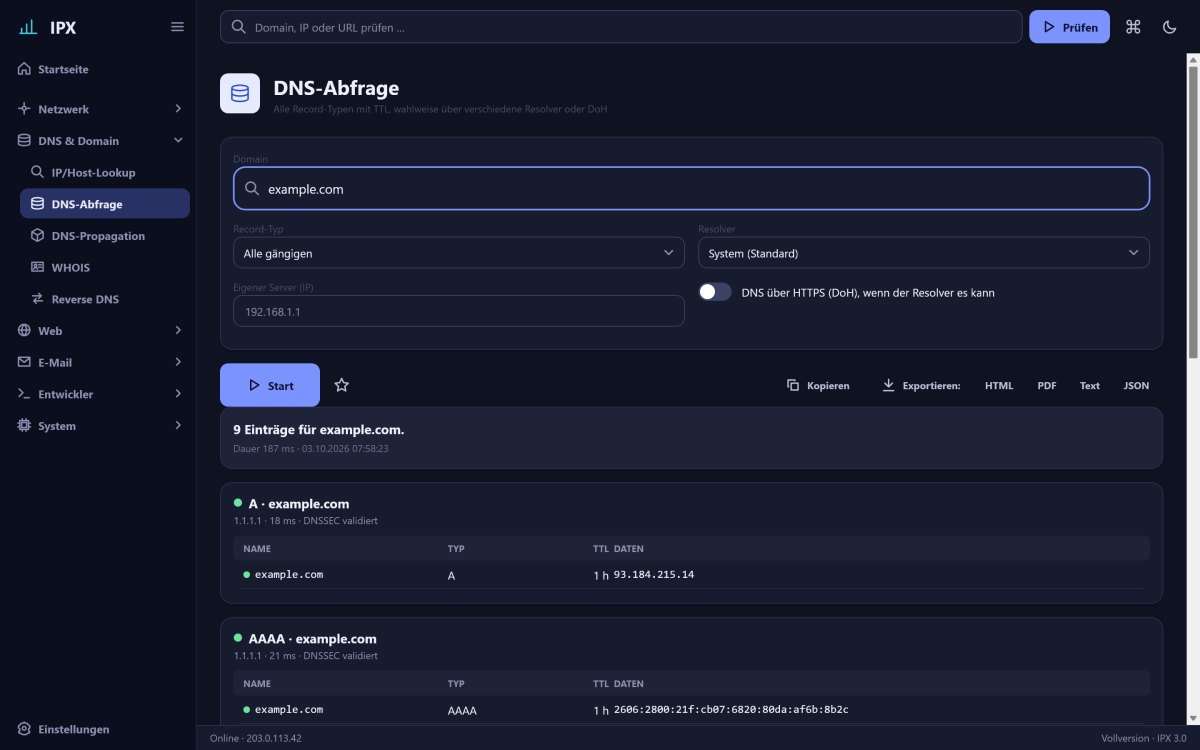Open DNS-Propagation menu item
The image size is (1200, 750).
tap(105, 236)
